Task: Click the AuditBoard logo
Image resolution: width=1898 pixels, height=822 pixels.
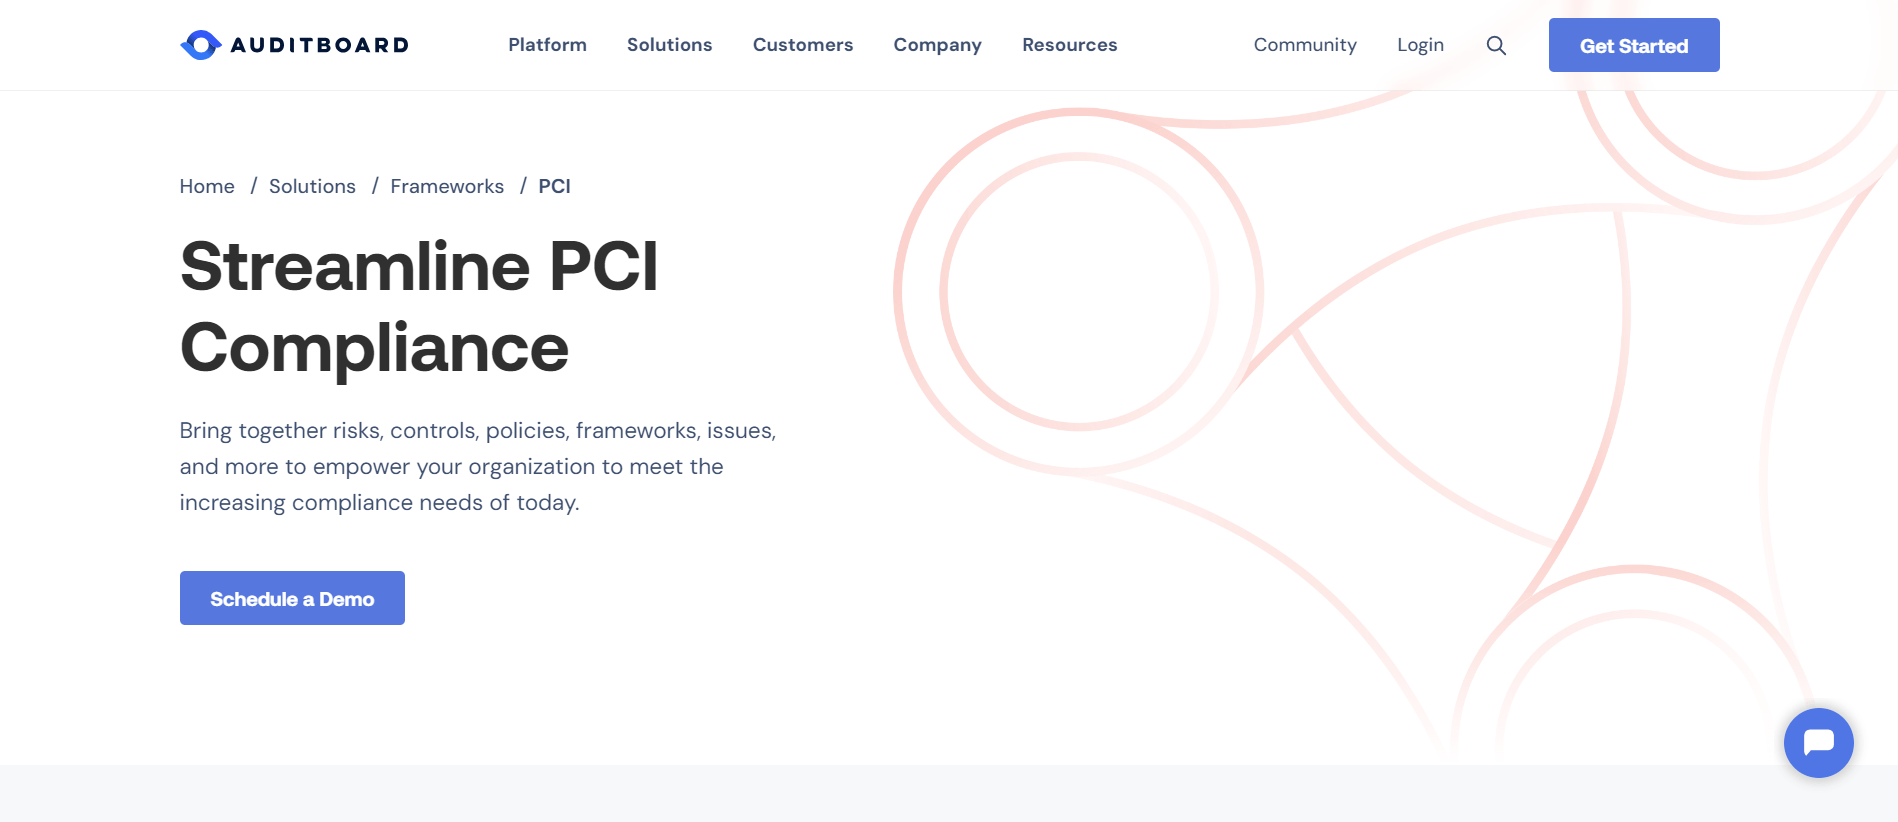Action: pyautogui.click(x=294, y=45)
